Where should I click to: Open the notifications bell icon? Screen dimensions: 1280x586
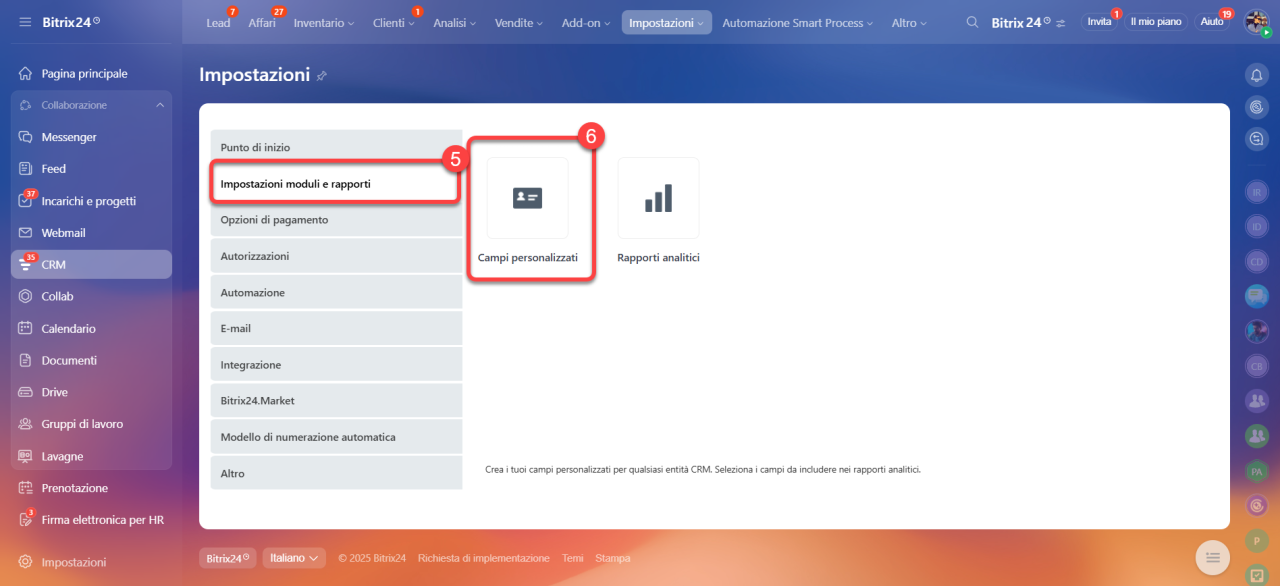click(1257, 74)
